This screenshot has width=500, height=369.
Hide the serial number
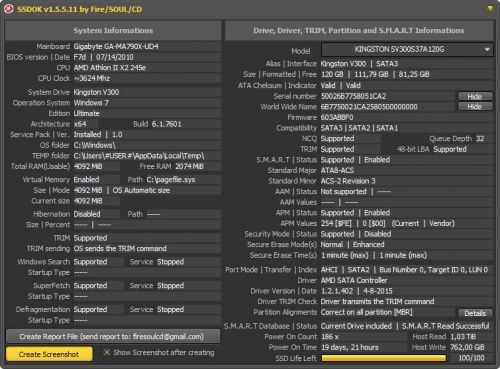(475, 96)
